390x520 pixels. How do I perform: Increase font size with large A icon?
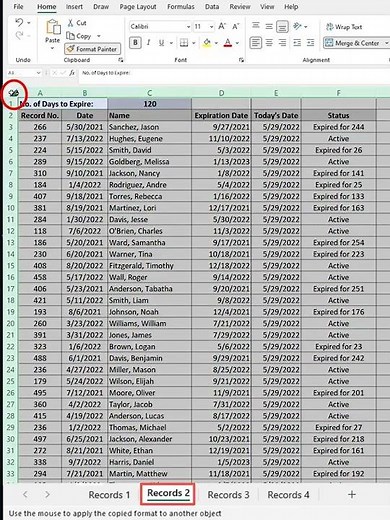(x=222, y=26)
